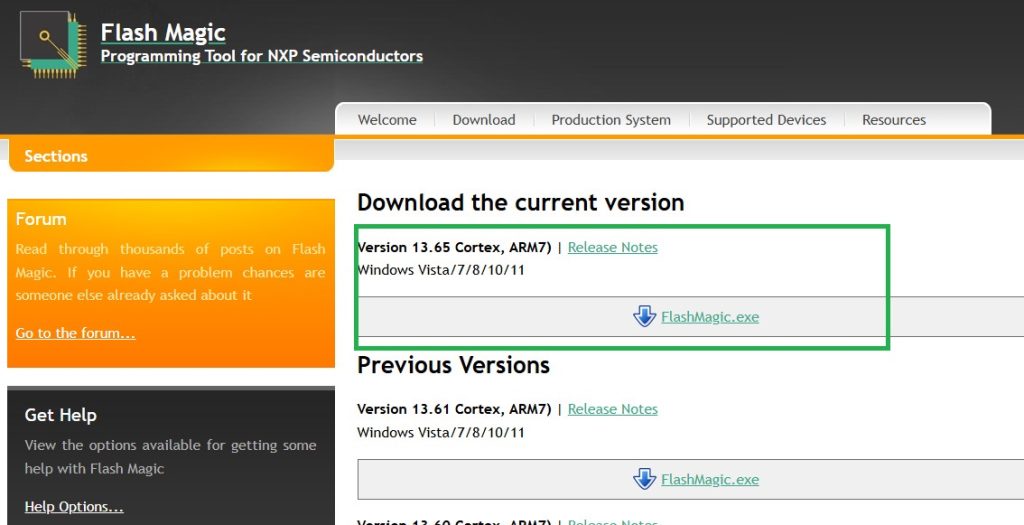The width and height of the screenshot is (1024, 525).
Task: Open the Help Options link
Action: [x=74, y=507]
